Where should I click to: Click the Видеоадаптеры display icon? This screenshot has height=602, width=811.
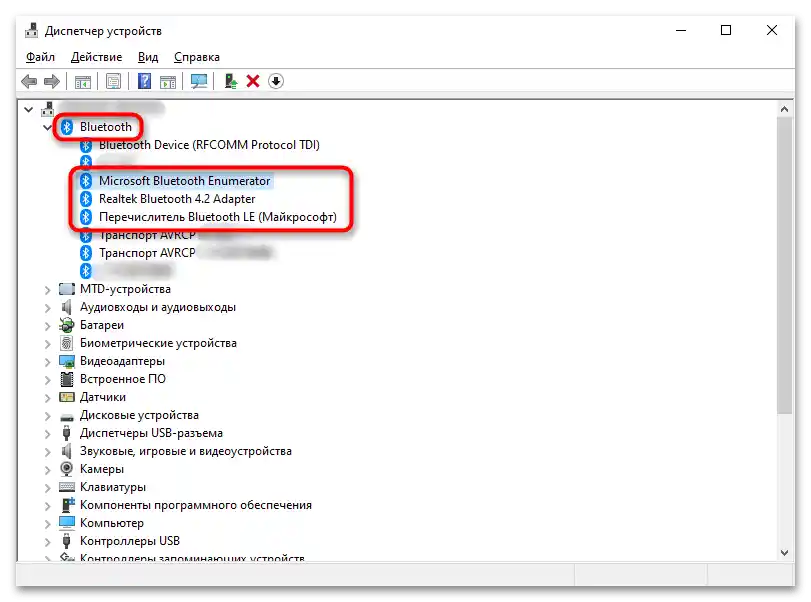point(67,361)
